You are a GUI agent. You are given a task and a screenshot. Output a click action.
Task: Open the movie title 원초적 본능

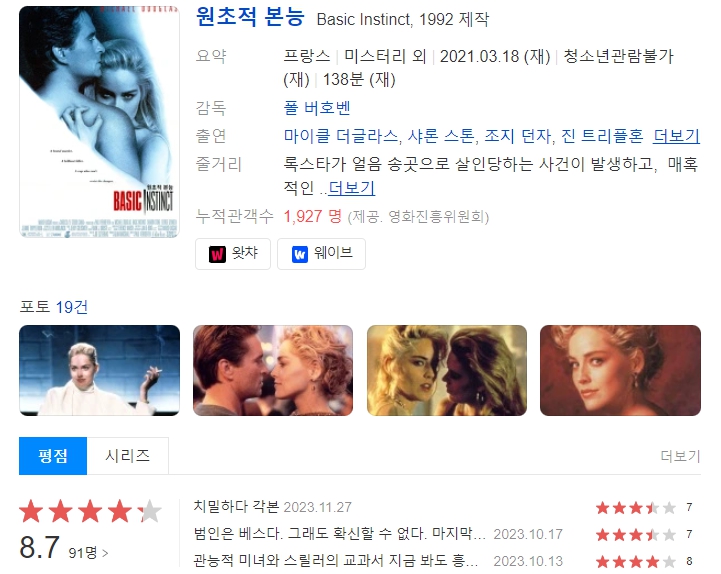250,17
